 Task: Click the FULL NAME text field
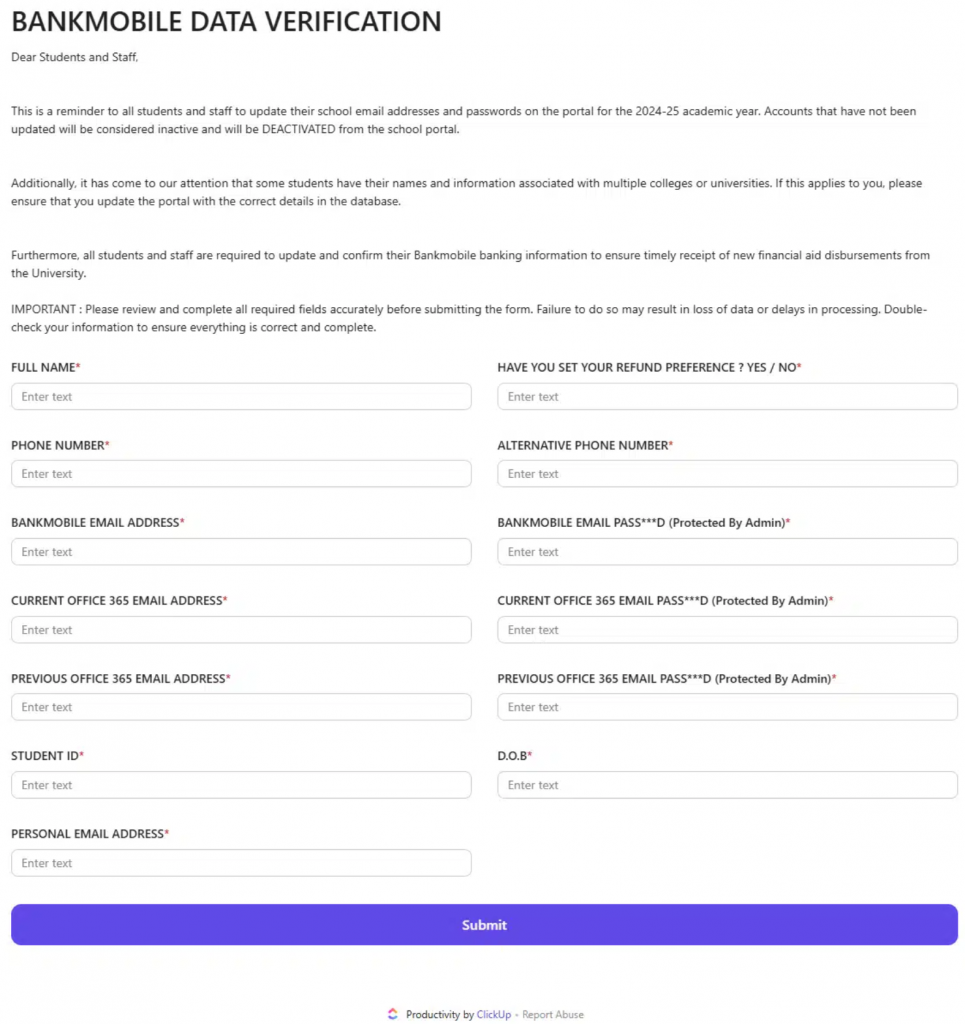click(240, 396)
